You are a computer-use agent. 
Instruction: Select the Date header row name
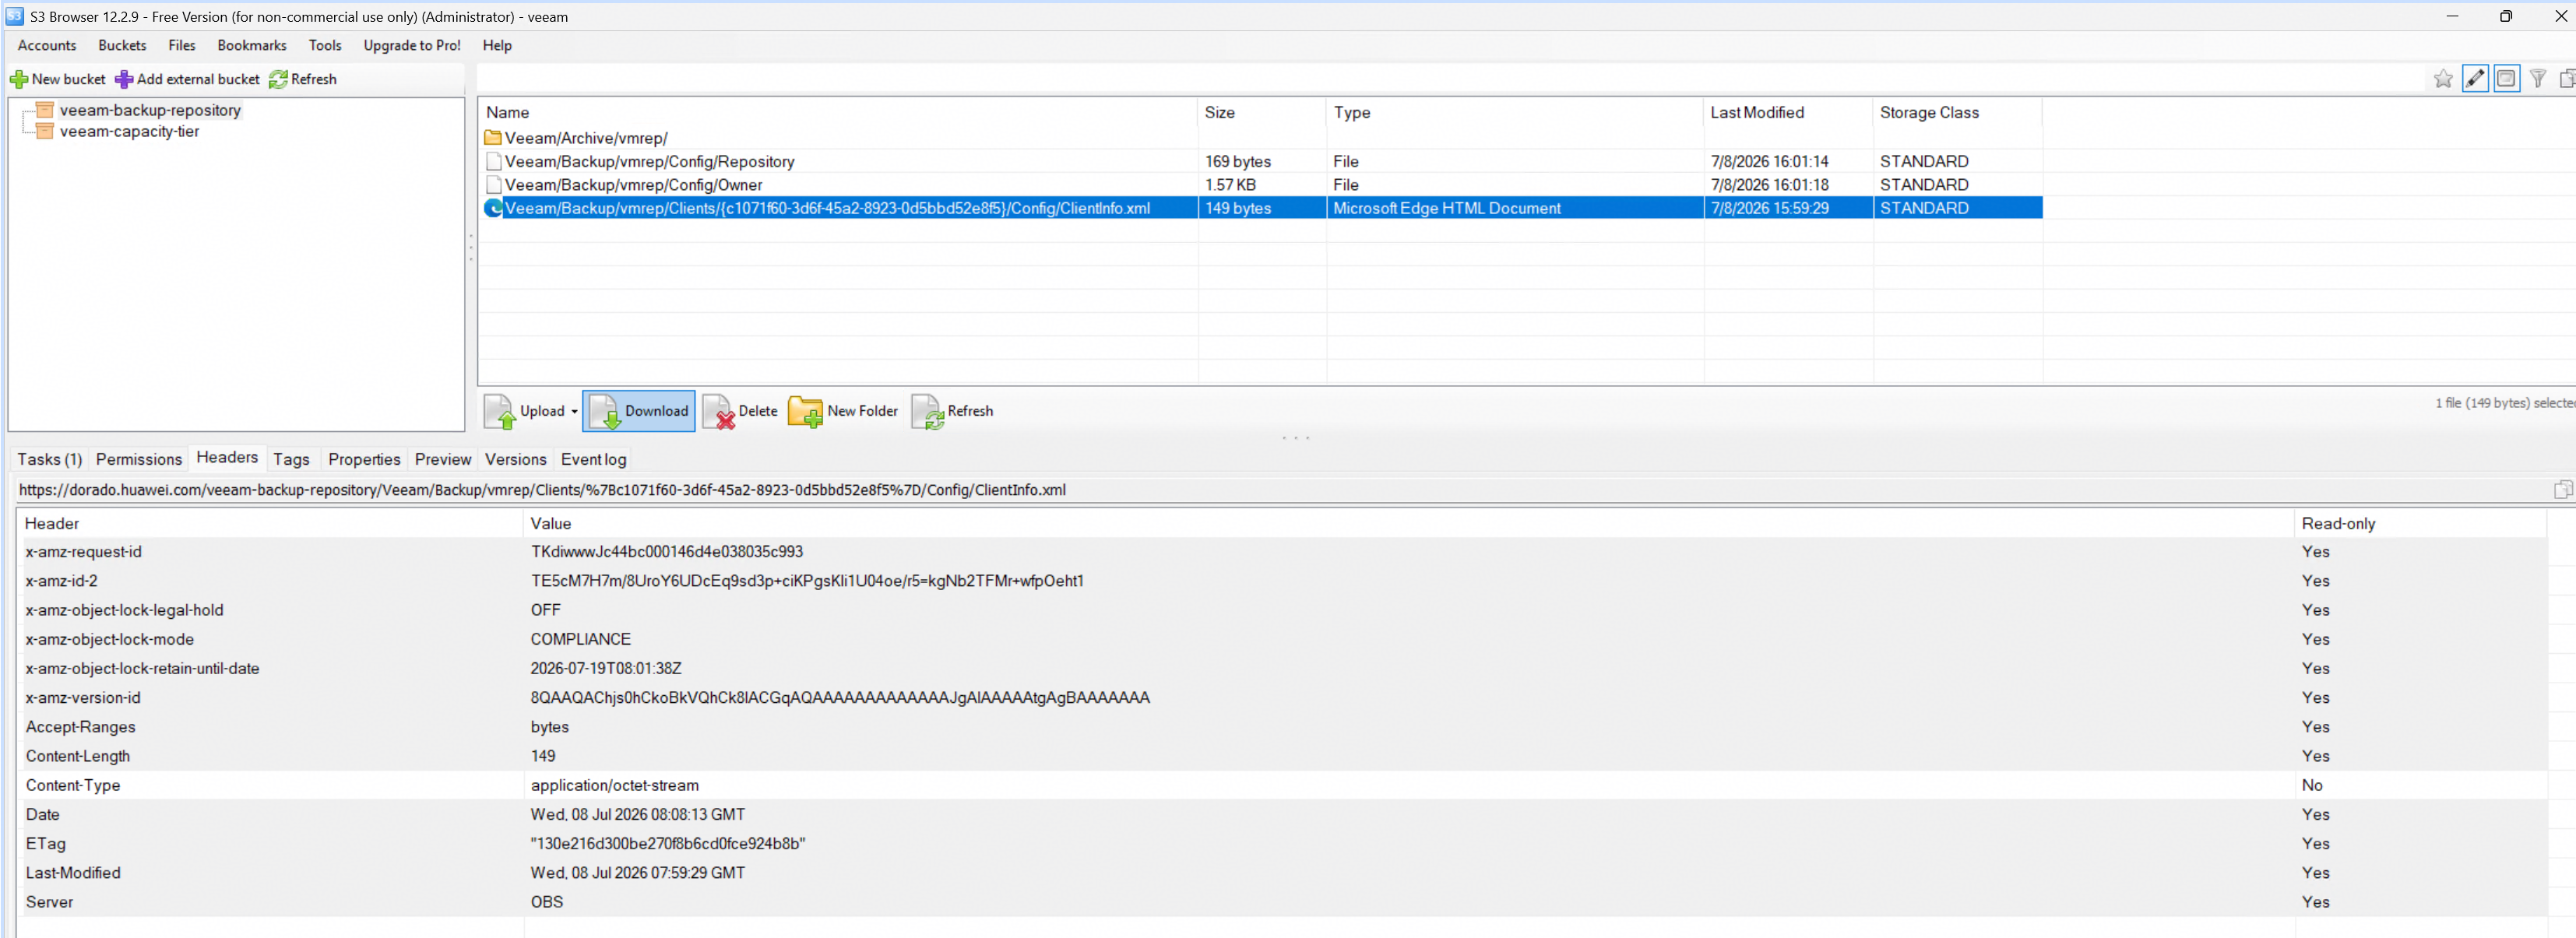[x=43, y=815]
